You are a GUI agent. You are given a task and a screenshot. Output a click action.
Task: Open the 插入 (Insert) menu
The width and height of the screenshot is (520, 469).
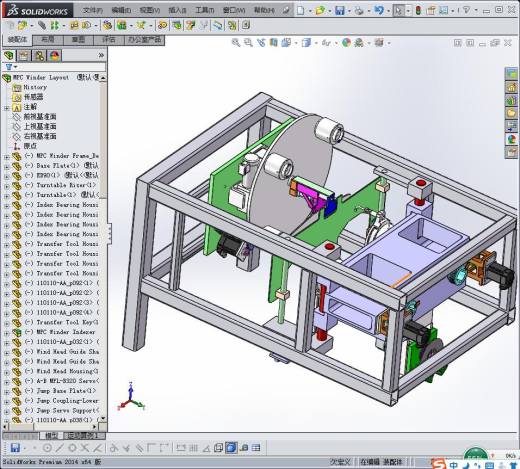[177, 10]
